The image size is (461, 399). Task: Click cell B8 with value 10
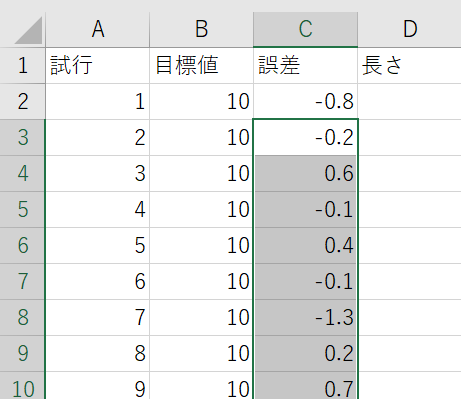point(201,317)
